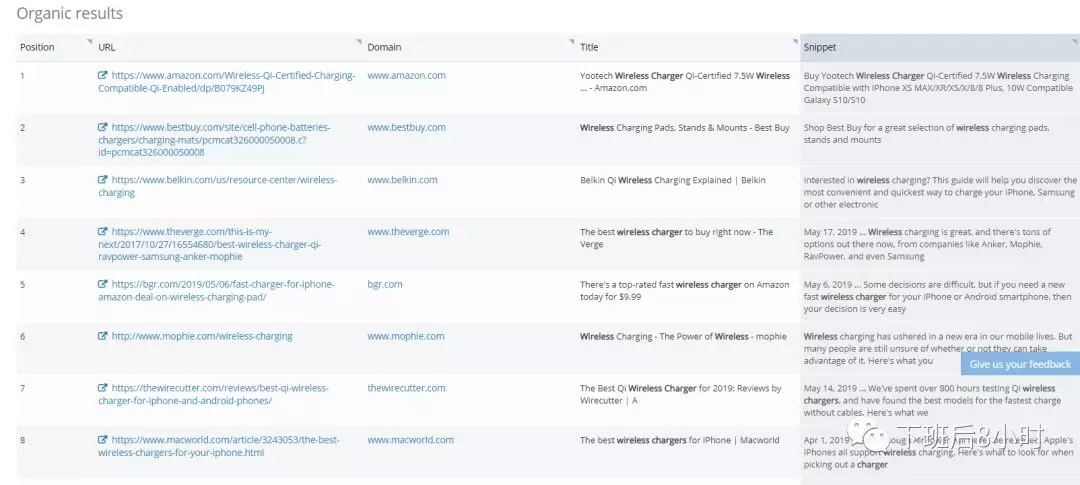Open the www.bestbuy.com domain link

406,127
